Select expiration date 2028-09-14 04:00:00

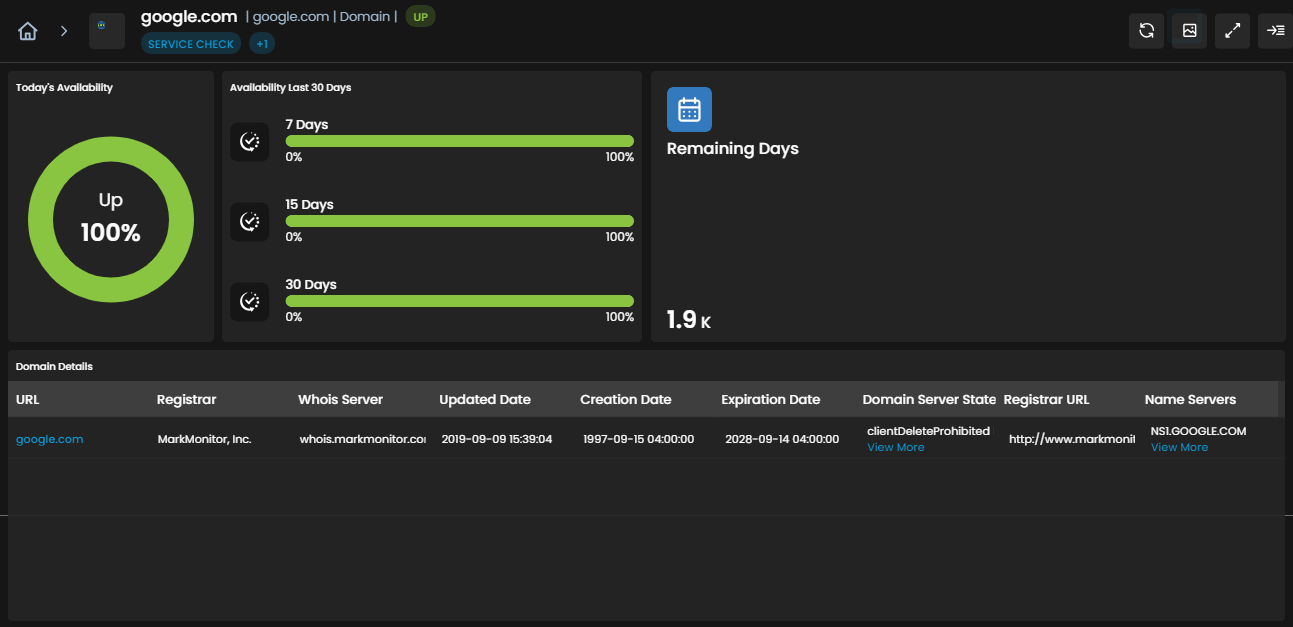click(x=783, y=439)
